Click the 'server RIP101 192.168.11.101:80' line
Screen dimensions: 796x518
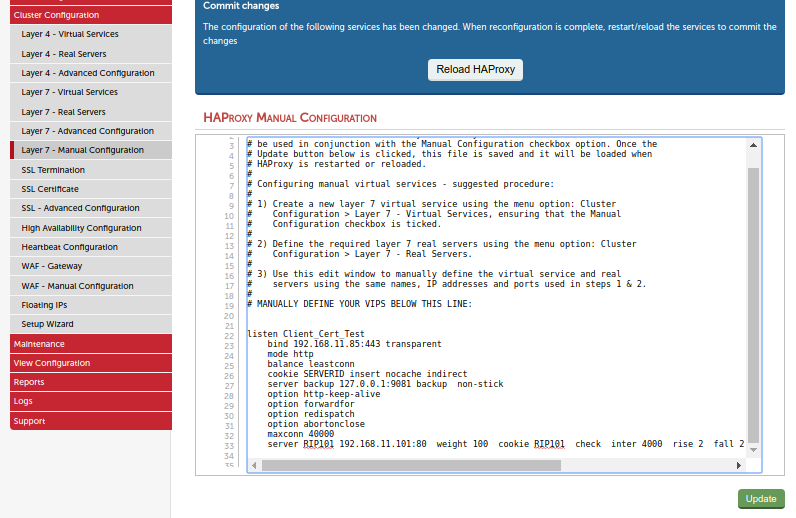(506, 444)
